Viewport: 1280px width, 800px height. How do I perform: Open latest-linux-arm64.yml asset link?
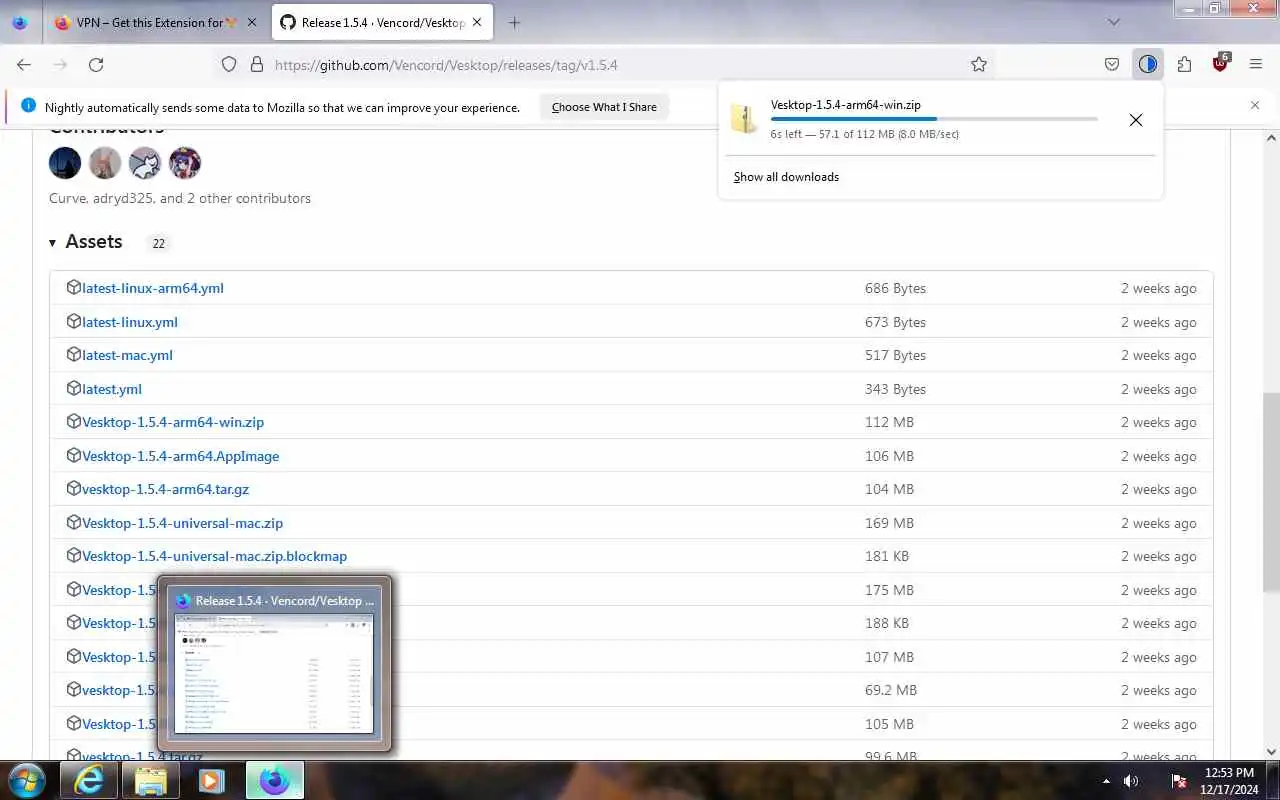pyautogui.click(x=153, y=288)
